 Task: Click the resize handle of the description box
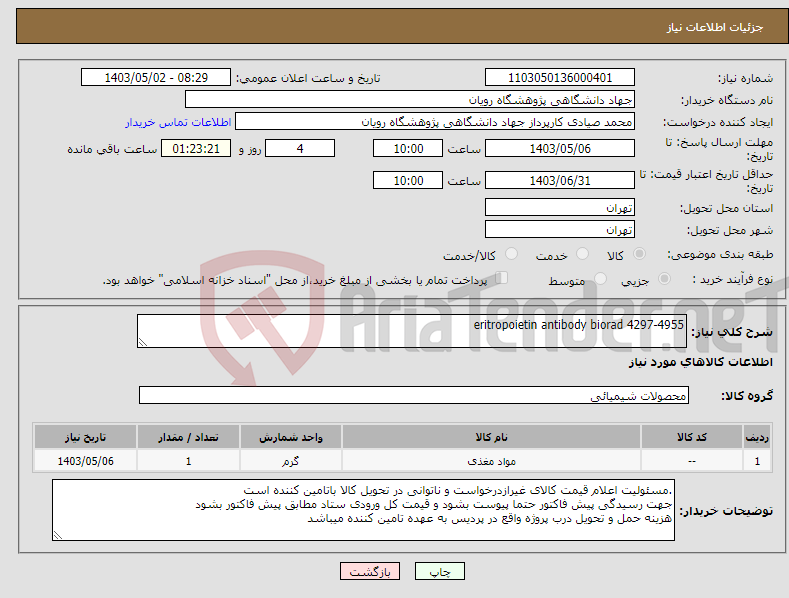coord(143,342)
